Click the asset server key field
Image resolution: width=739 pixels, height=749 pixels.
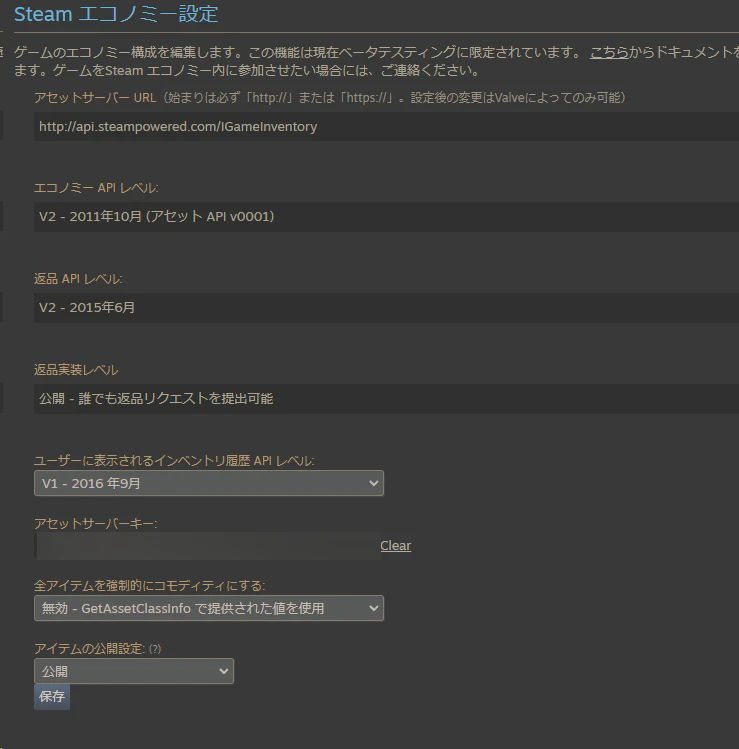[207, 546]
